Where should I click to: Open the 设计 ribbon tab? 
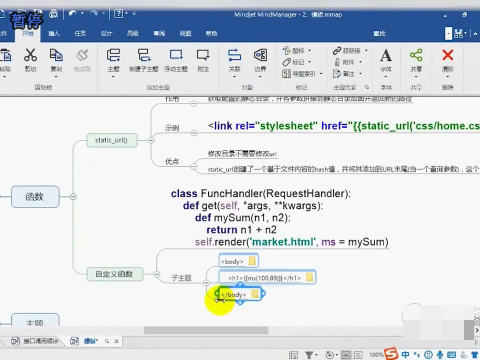click(106, 33)
